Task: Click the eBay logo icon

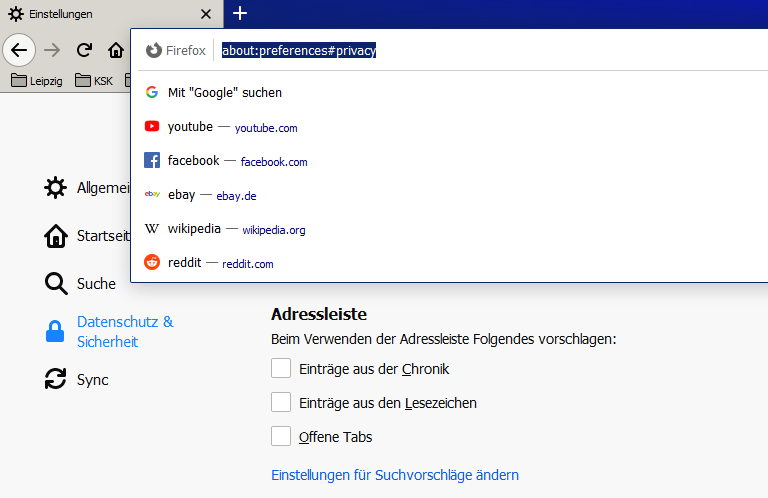Action: click(x=152, y=194)
